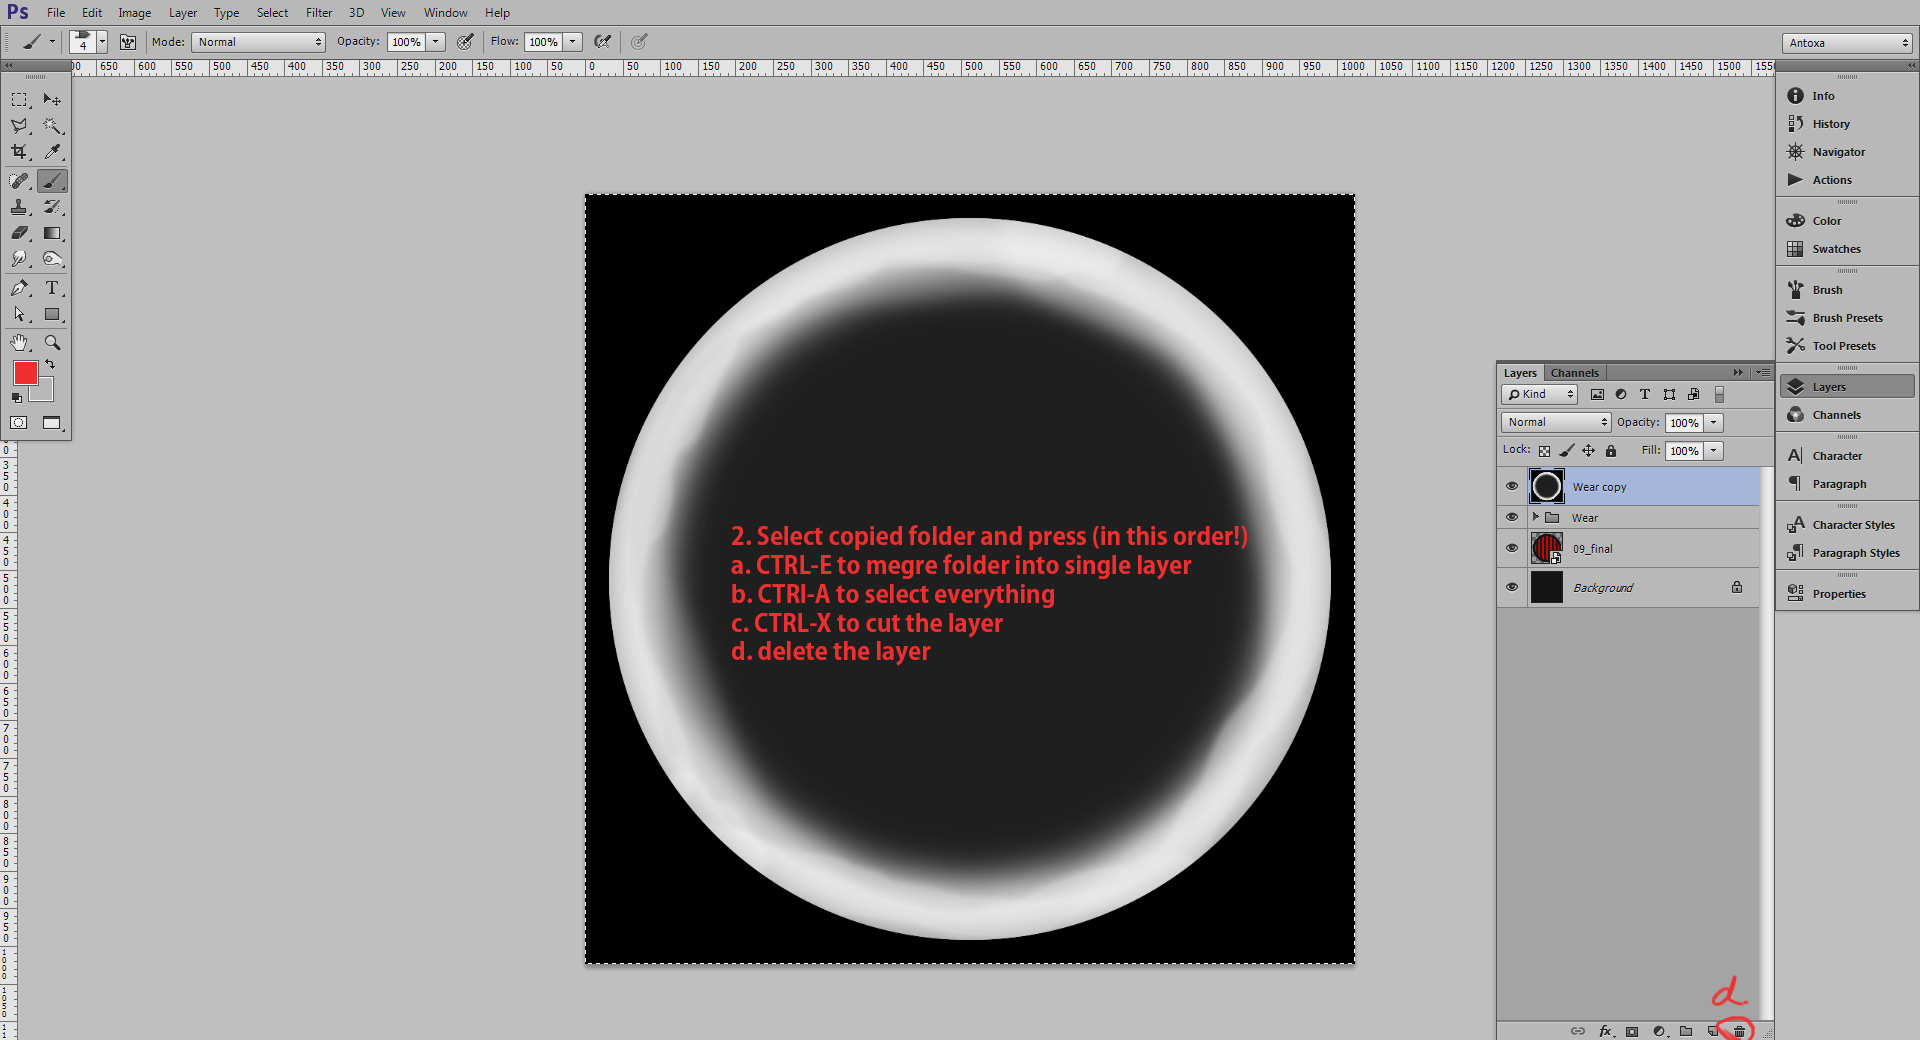
Task: Open the Layer menu
Action: tap(183, 13)
